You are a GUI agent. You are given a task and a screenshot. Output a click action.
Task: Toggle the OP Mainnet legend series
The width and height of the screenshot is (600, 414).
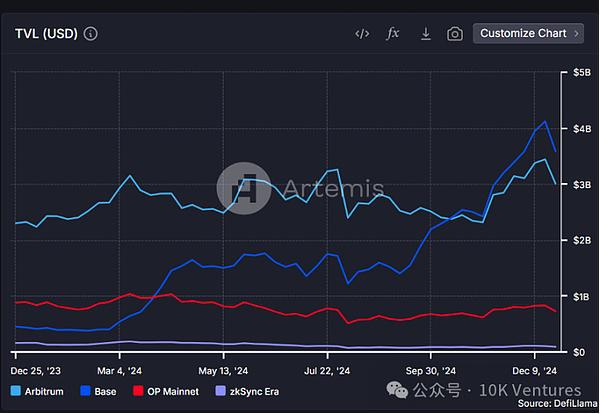166,391
